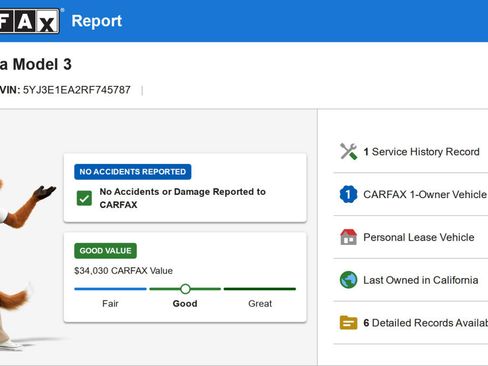Click the Report header title

pyautogui.click(x=97, y=21)
